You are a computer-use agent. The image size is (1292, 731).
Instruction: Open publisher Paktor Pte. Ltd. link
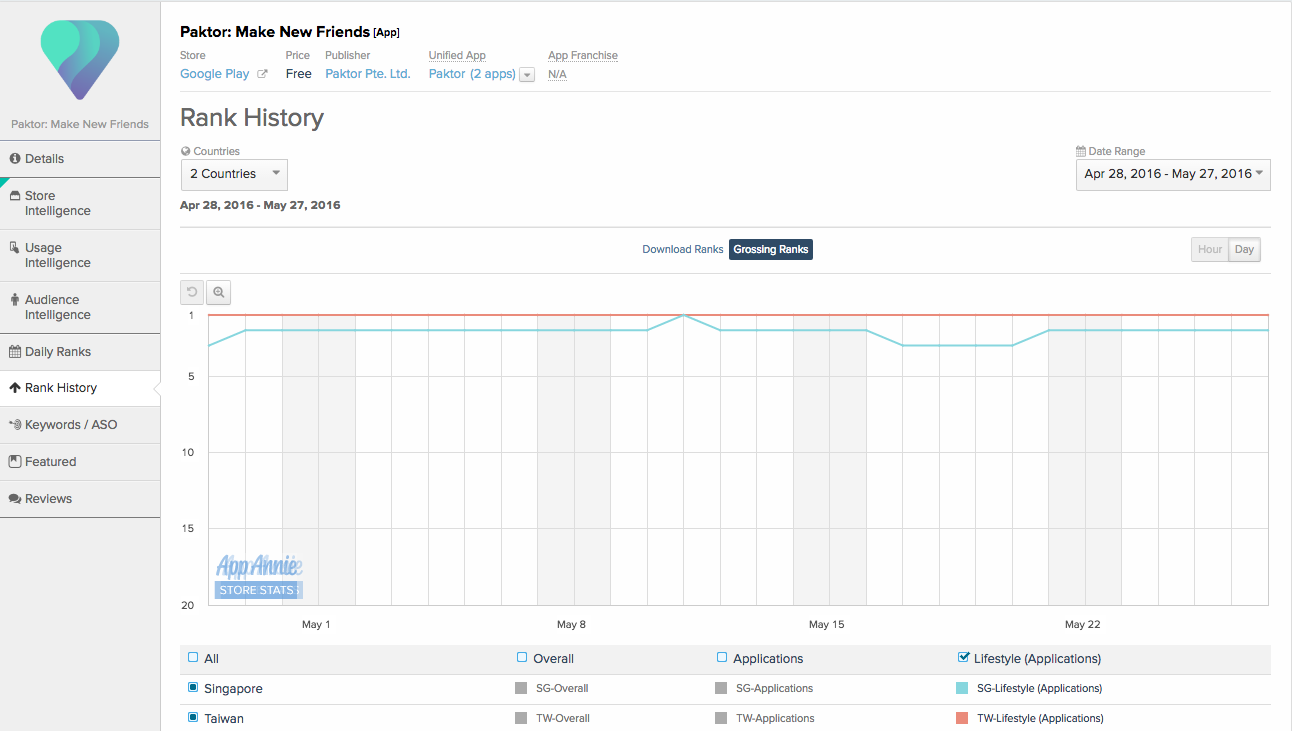pos(368,74)
